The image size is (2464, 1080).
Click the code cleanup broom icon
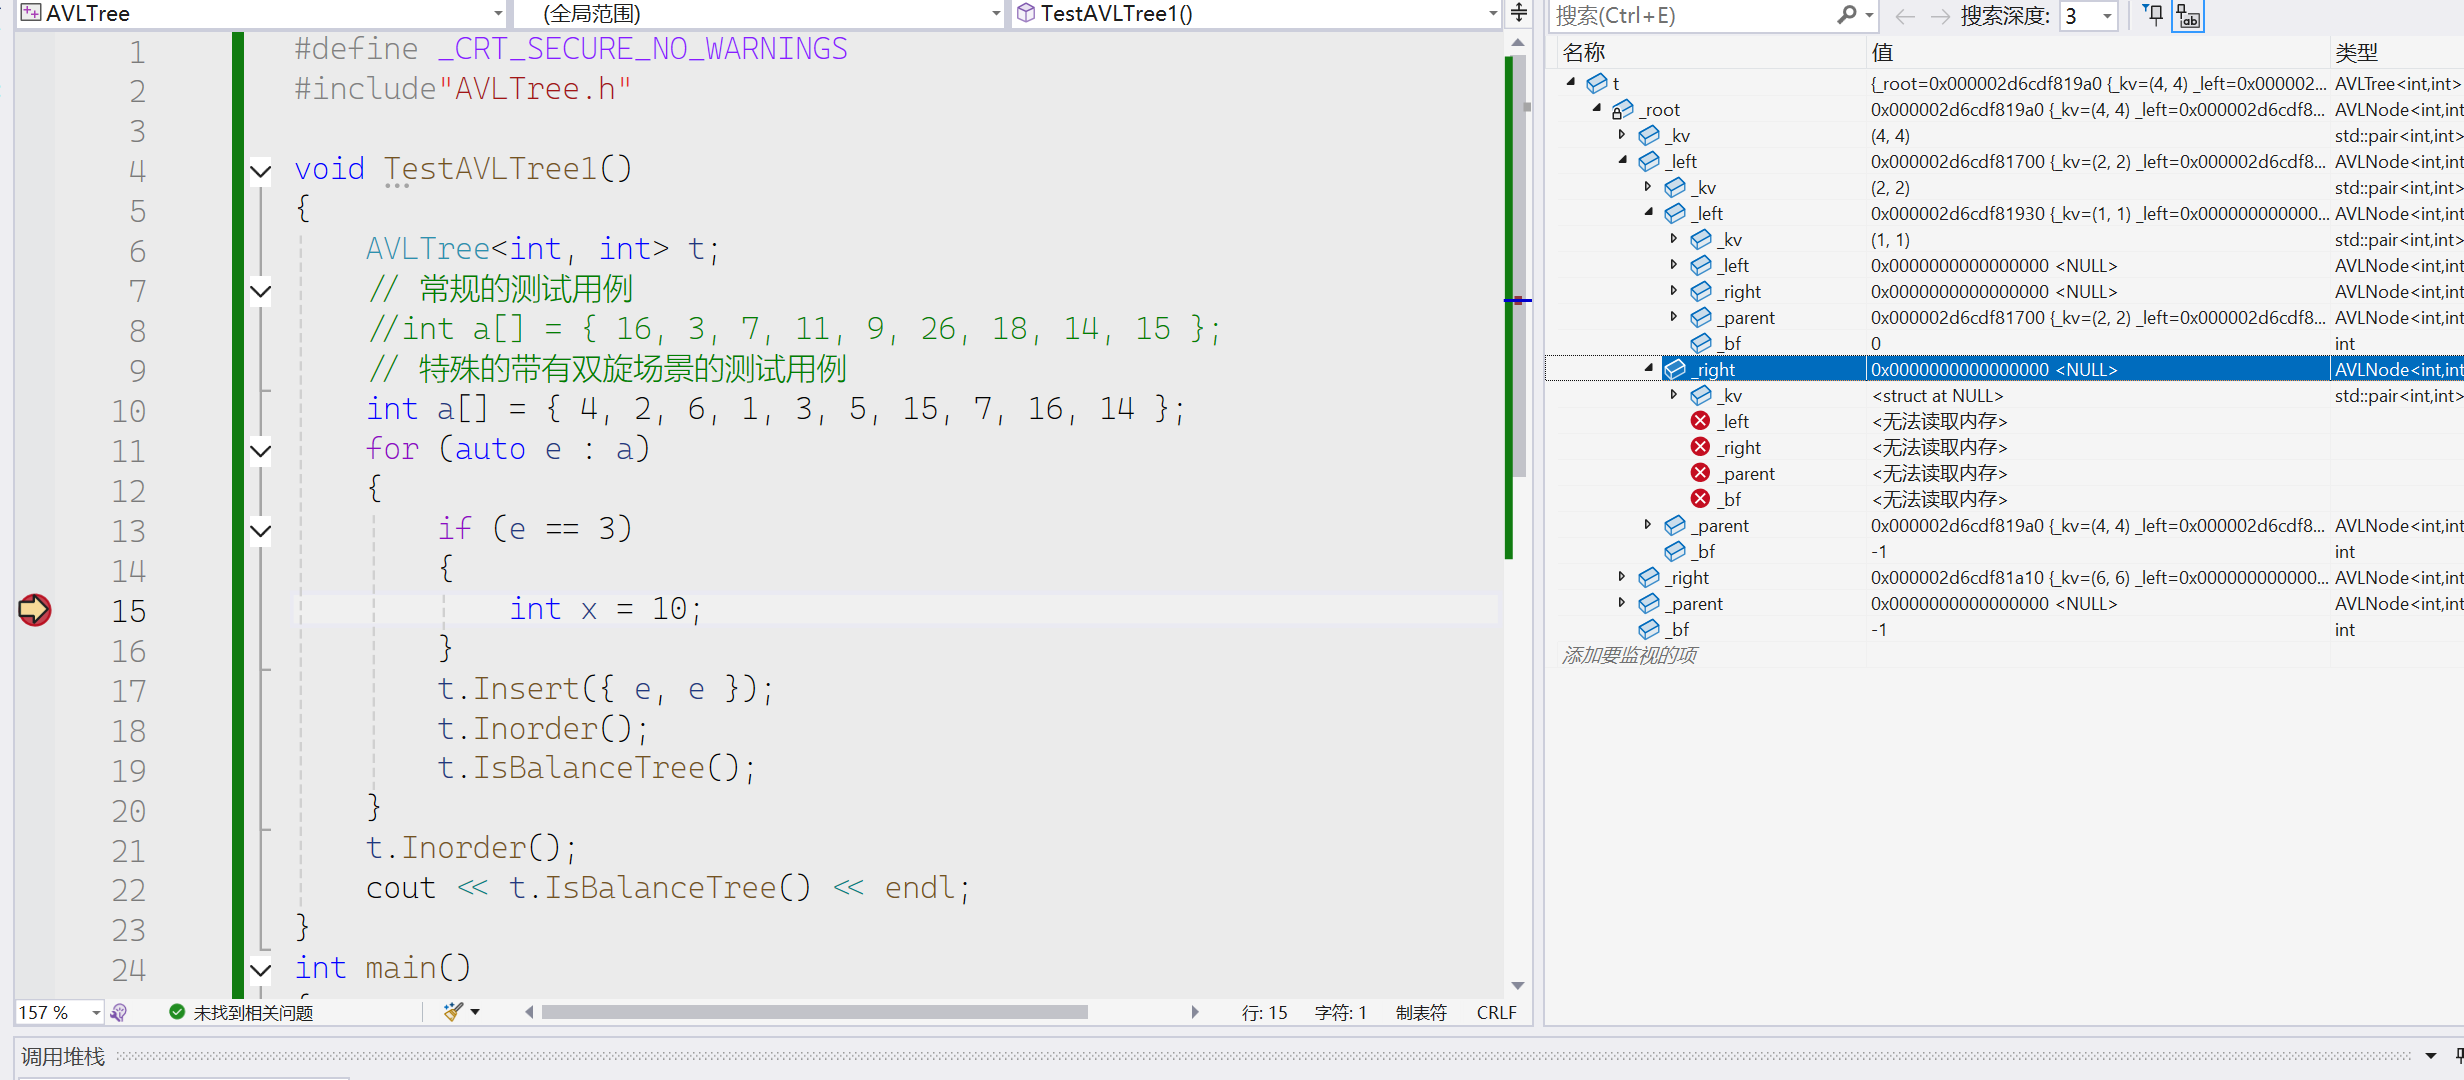tap(454, 1012)
